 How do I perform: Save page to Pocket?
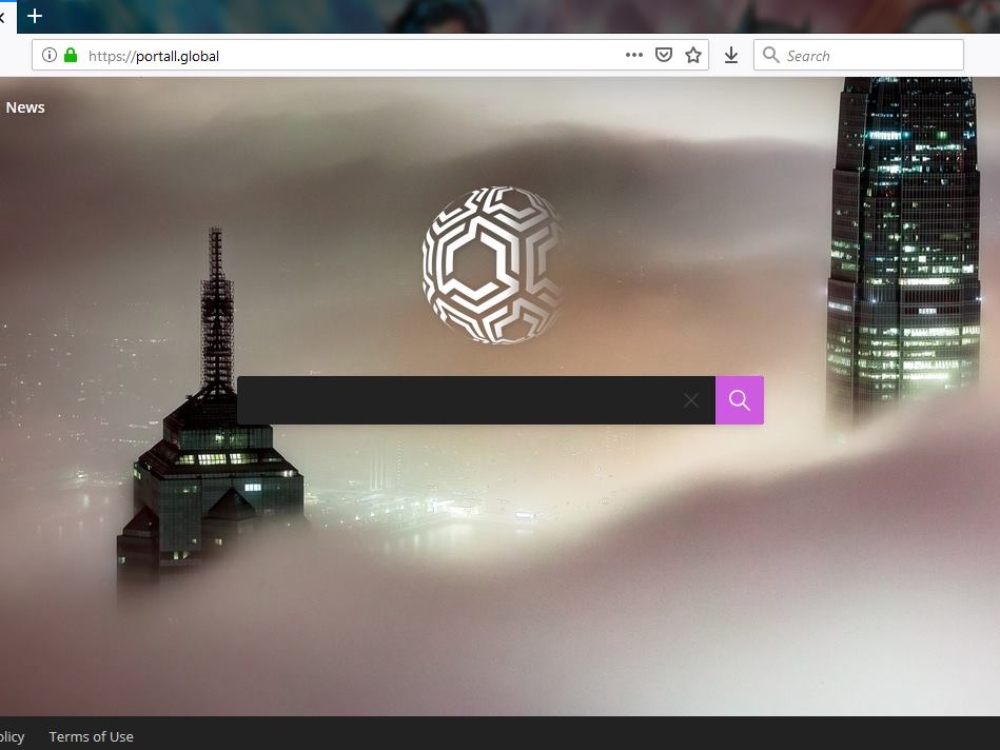(x=663, y=56)
